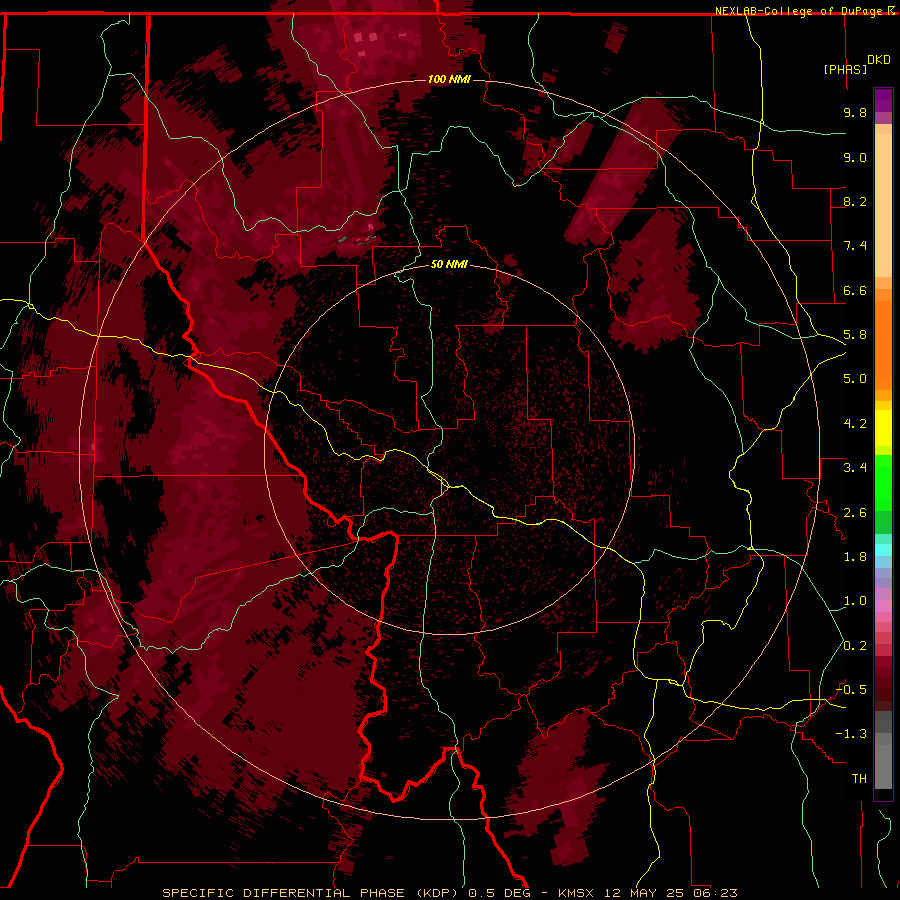Viewport: 900px width, 900px height.
Task: Pick the dark red band of color bar
Action: (x=883, y=683)
